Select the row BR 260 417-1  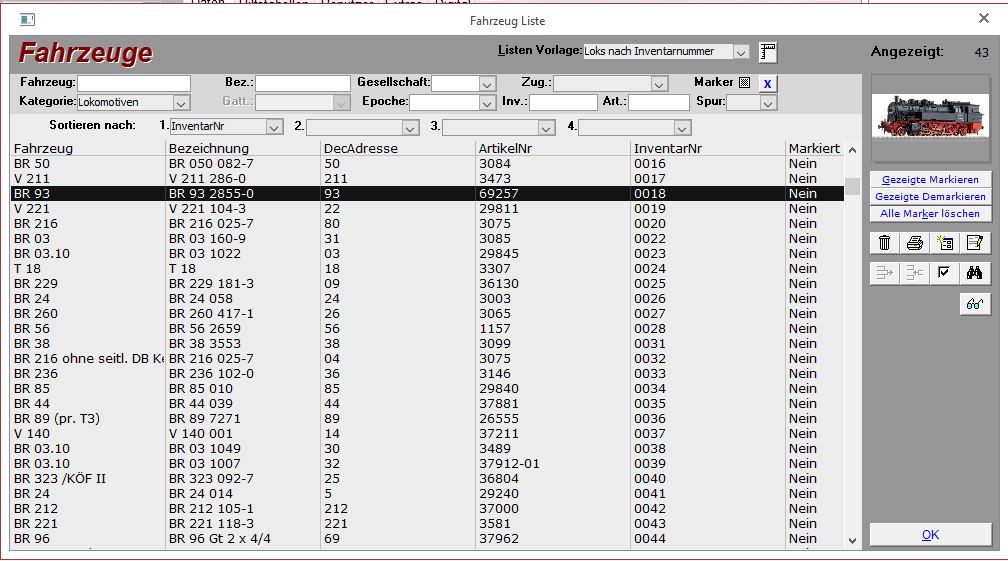[x=428, y=314]
